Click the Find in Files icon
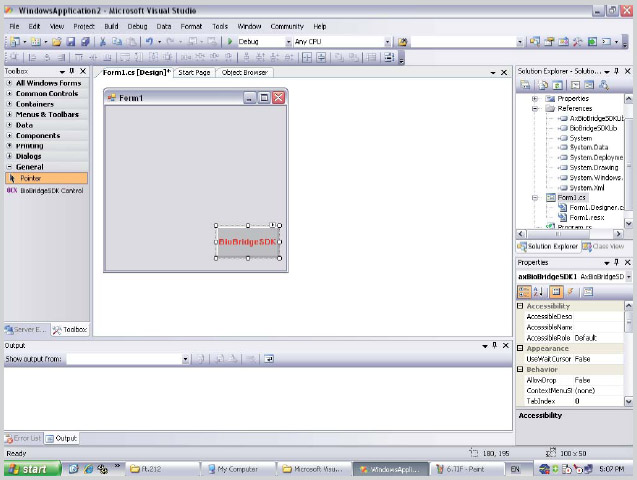This screenshot has width=637, height=480. tap(402, 41)
